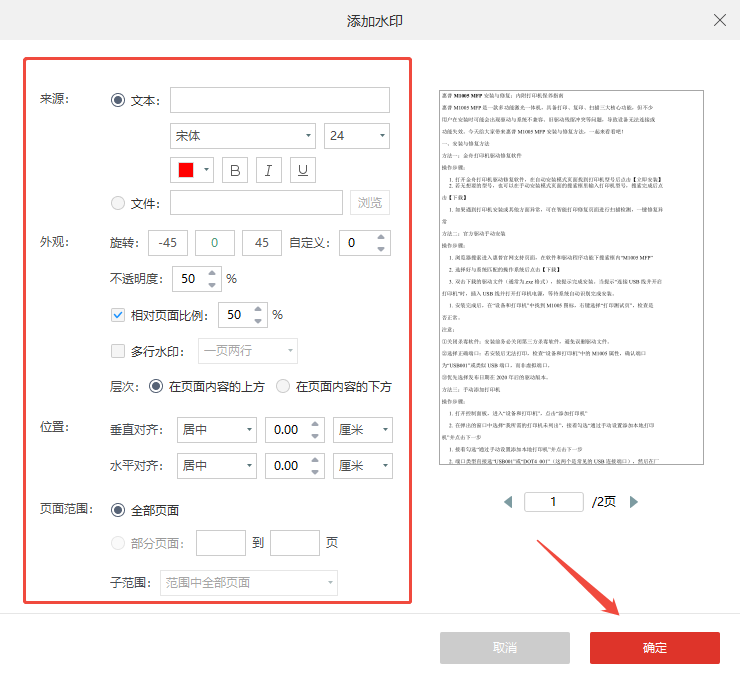The image size is (740, 683).
Task: Click the watermark 文本 input field
Action: [x=280, y=100]
